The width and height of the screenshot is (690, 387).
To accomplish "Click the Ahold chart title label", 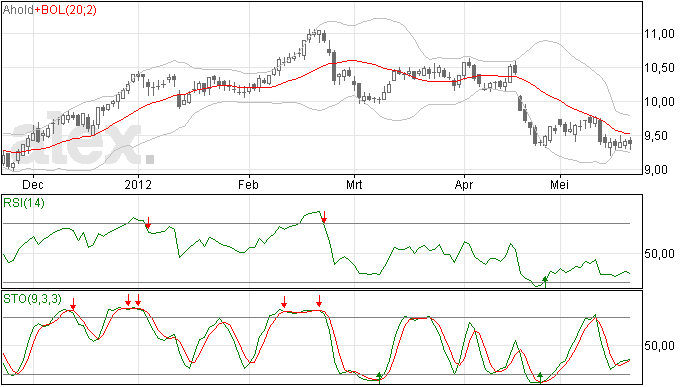I will 18,10.
